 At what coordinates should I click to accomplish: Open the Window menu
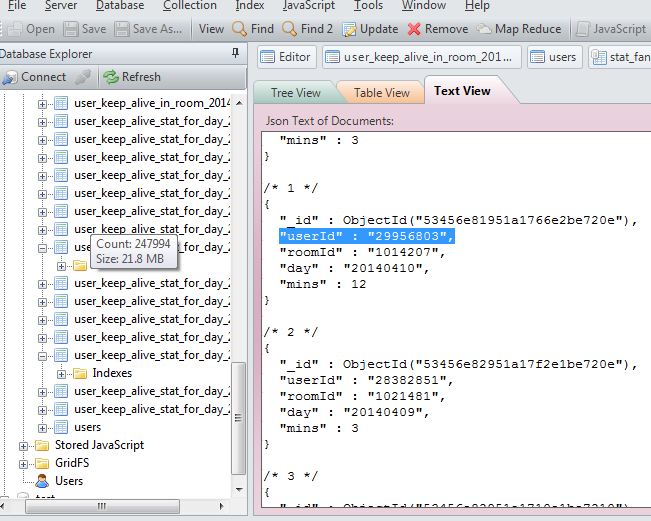click(x=424, y=5)
